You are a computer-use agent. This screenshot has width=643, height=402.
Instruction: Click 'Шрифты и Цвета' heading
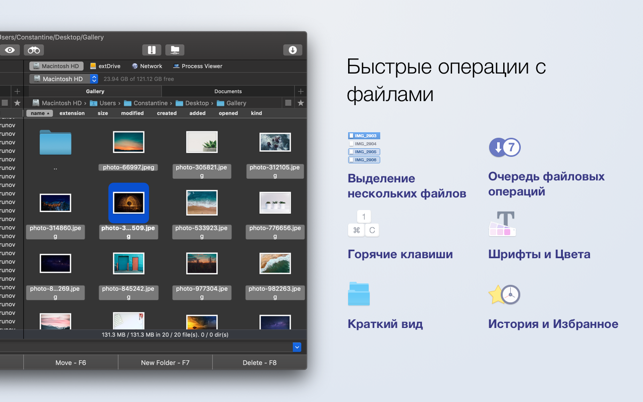(539, 254)
